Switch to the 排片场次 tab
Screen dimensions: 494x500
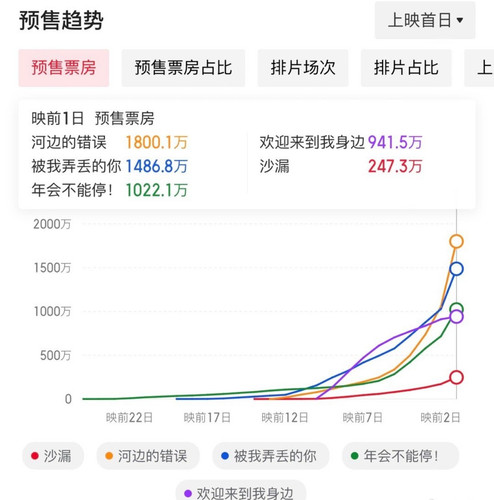pyautogui.click(x=303, y=68)
